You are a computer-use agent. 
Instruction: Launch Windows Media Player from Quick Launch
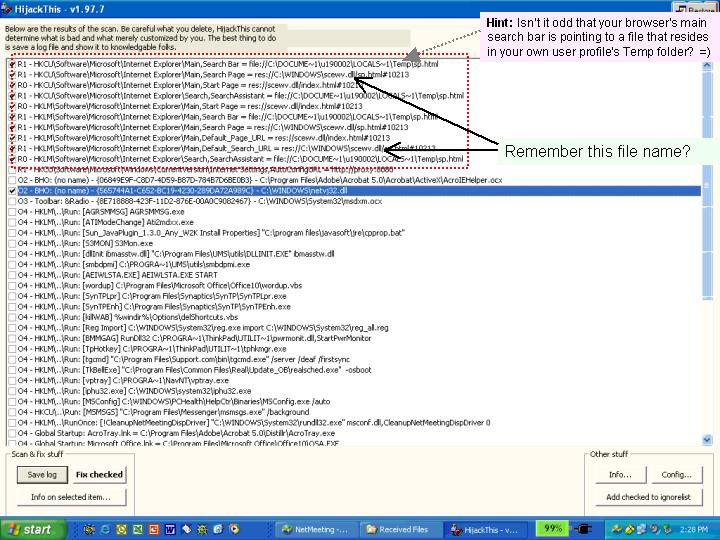click(x=234, y=529)
